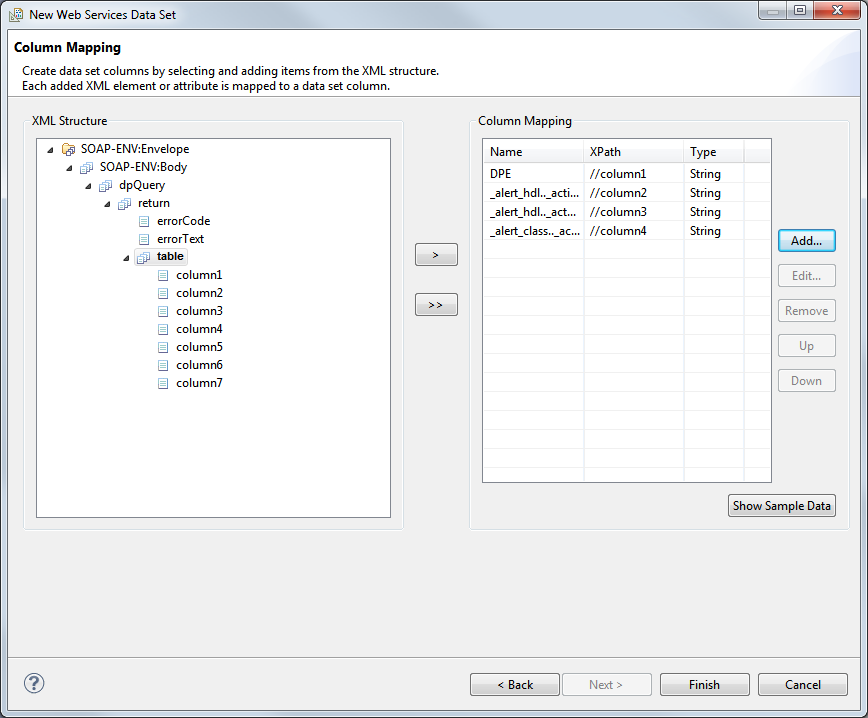Collapse the SOAP-ENV:Body node
This screenshot has width=868, height=718.
click(69, 168)
